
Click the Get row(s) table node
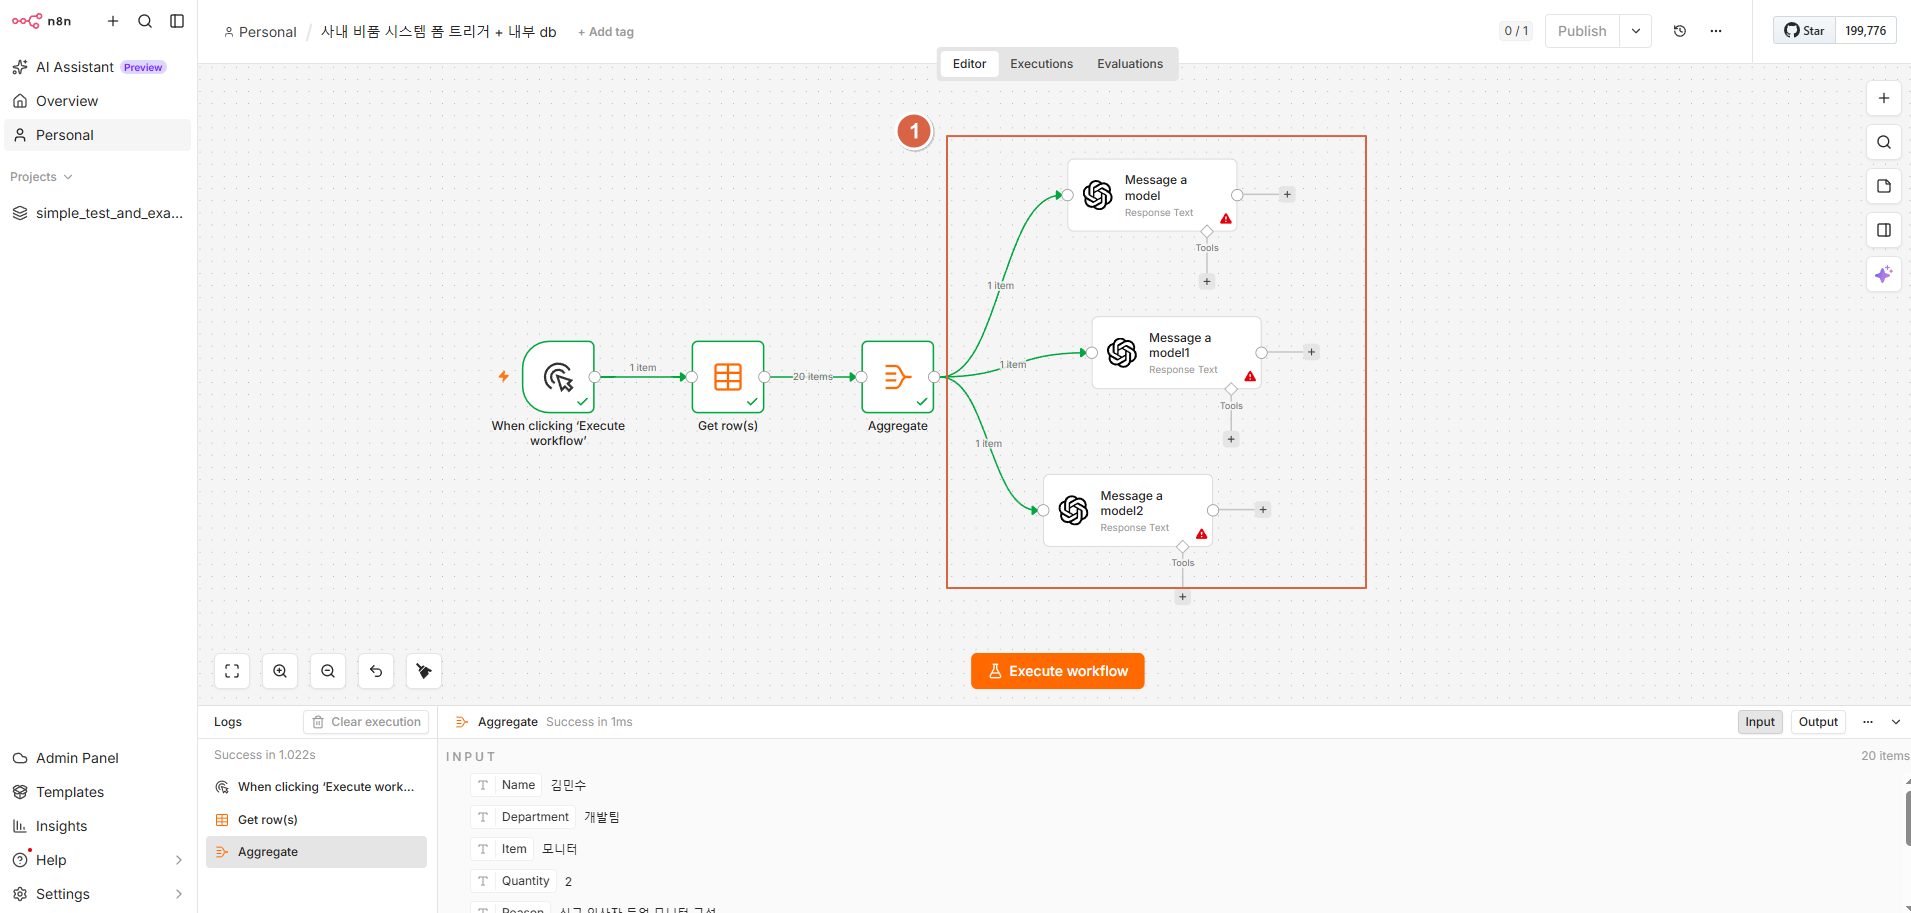[728, 377]
